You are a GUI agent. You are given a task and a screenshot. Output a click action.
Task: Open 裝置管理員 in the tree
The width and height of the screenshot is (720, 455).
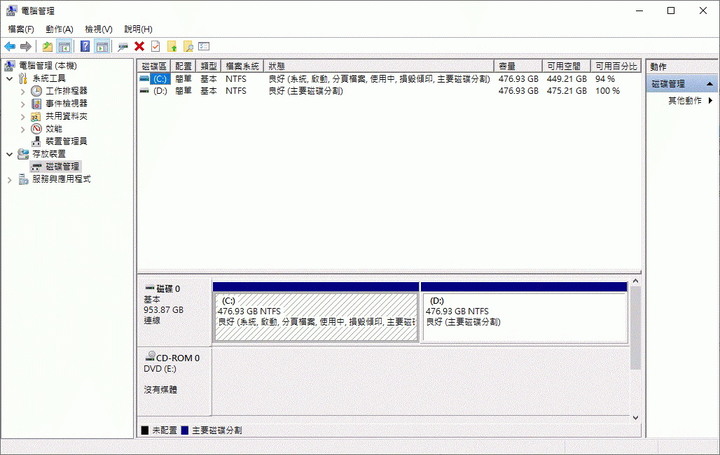coord(66,141)
